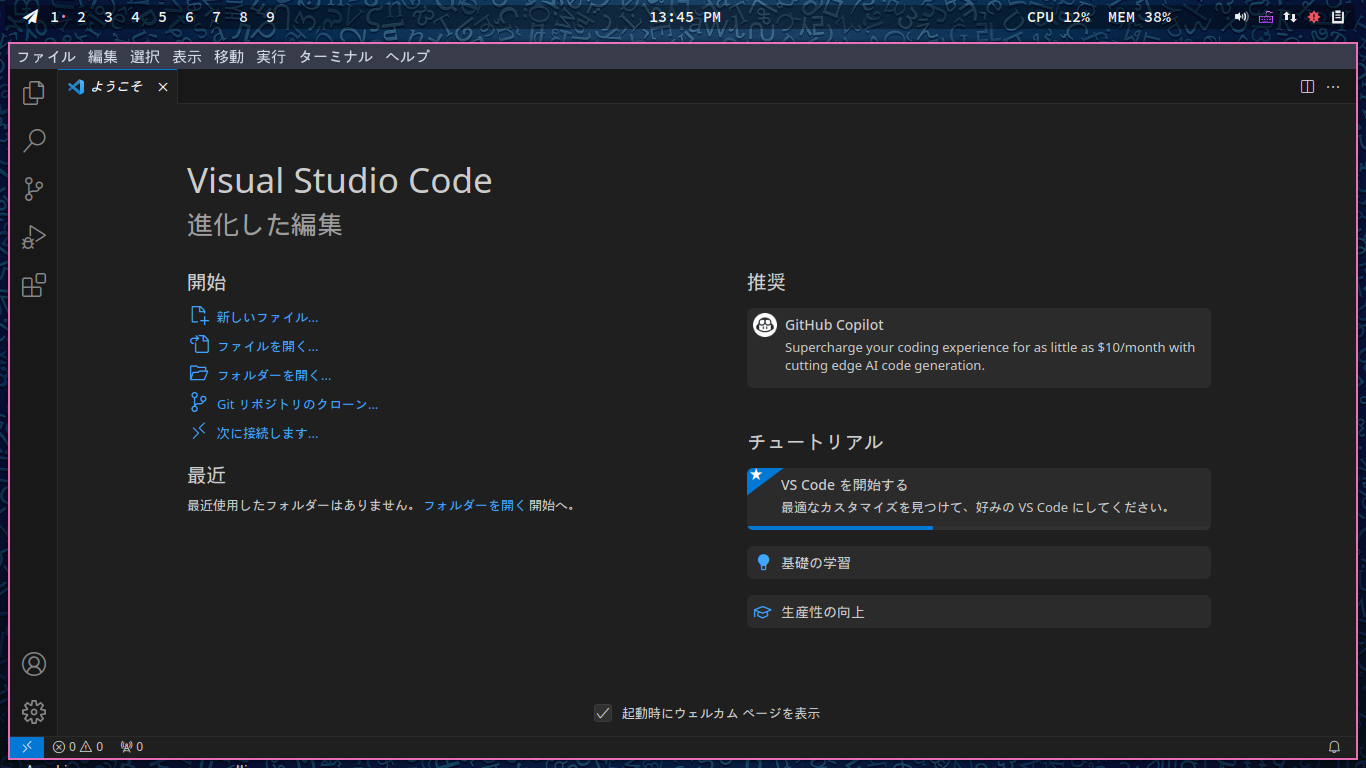Open the ターミナル menu
The height and width of the screenshot is (768, 1366).
coord(335,57)
